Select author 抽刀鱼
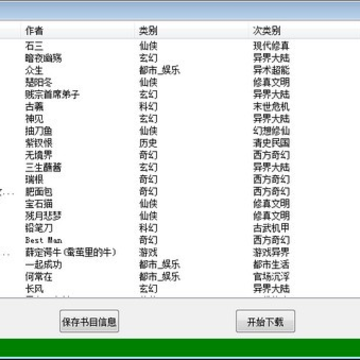 (x=39, y=131)
